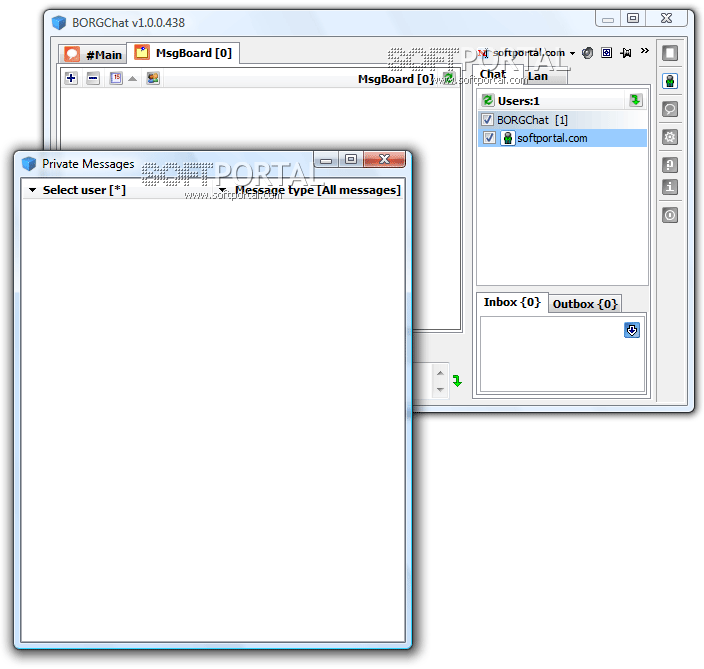The width and height of the screenshot is (704, 669).
Task: Open the Select user [*] dropdown
Action: click(77, 190)
